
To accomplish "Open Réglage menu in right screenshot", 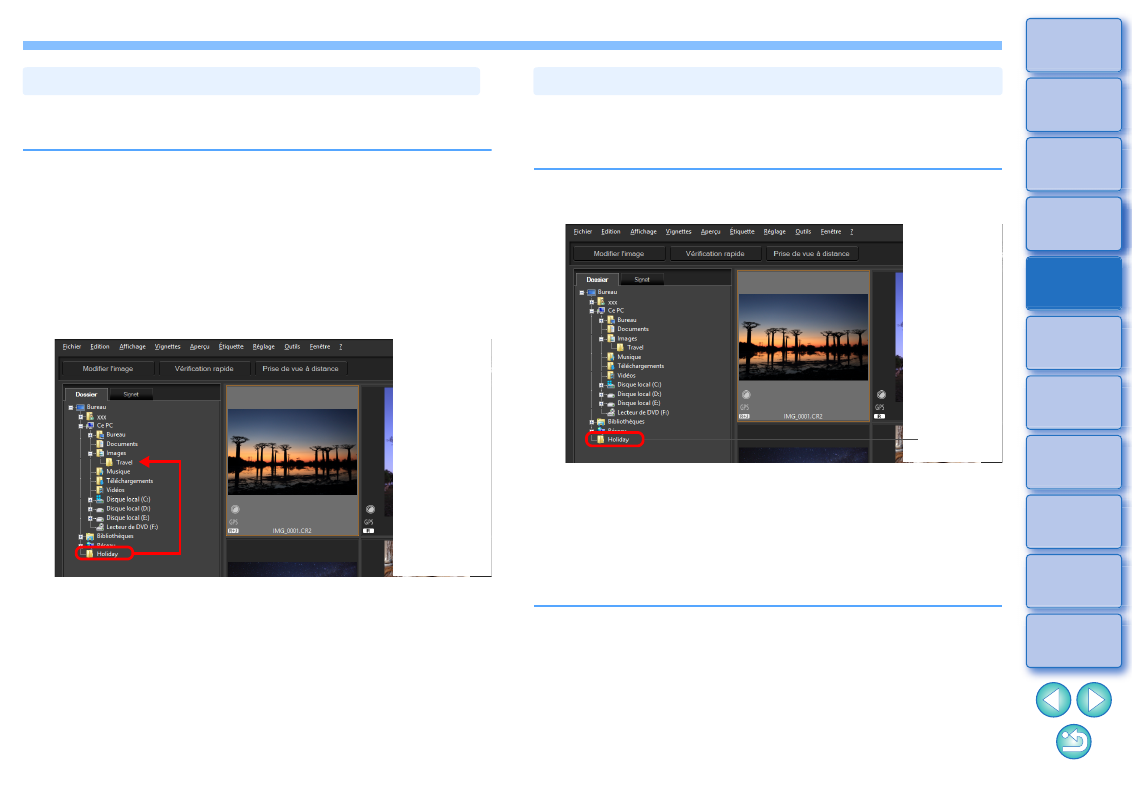I will pos(774,232).
